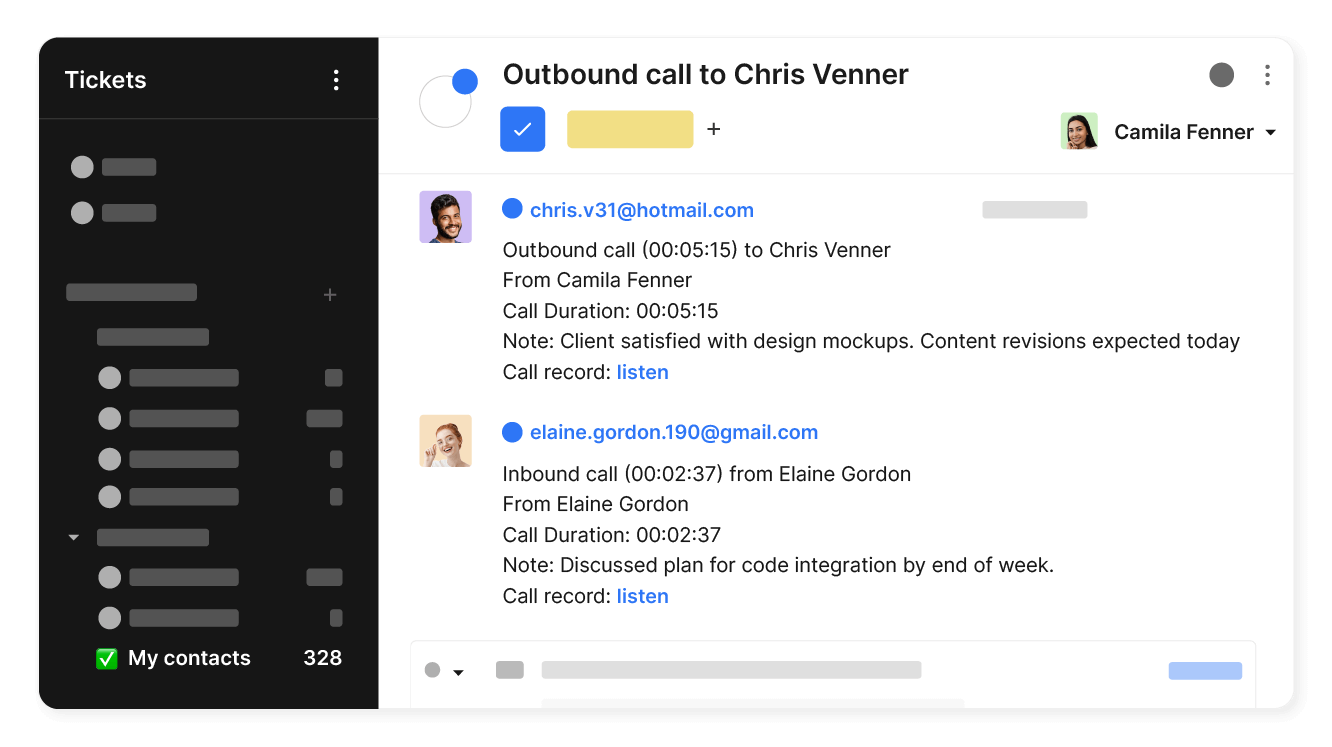Open the reply type dropdown arrow
This screenshot has height=747, width=1332.
click(x=458, y=672)
